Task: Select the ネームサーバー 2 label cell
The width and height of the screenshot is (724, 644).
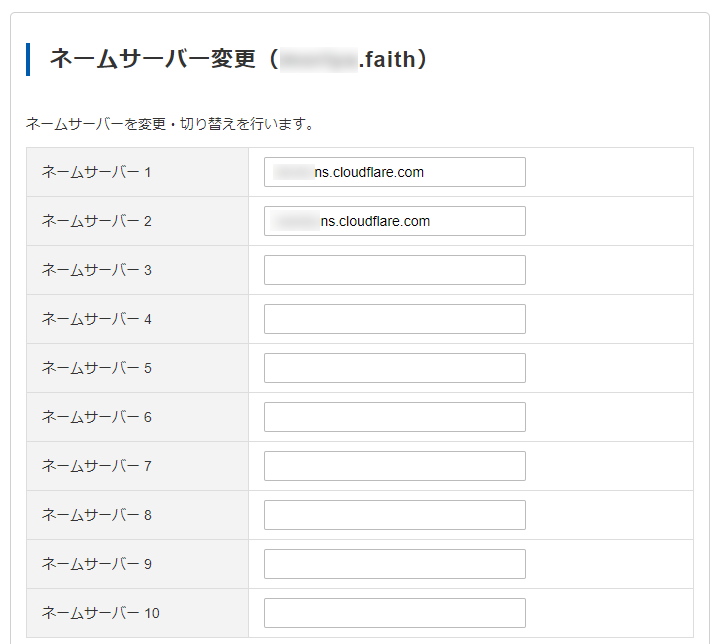Action: [x=96, y=221]
